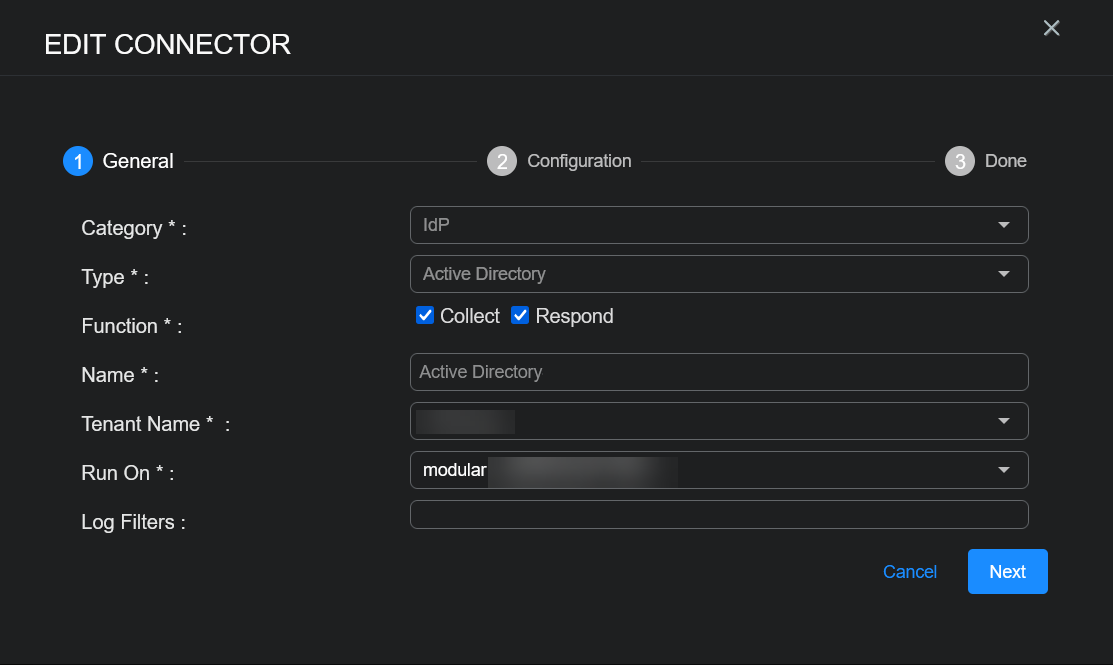Open the Type combo box showing Active Directory
The width and height of the screenshot is (1113, 665).
[x=700, y=274]
